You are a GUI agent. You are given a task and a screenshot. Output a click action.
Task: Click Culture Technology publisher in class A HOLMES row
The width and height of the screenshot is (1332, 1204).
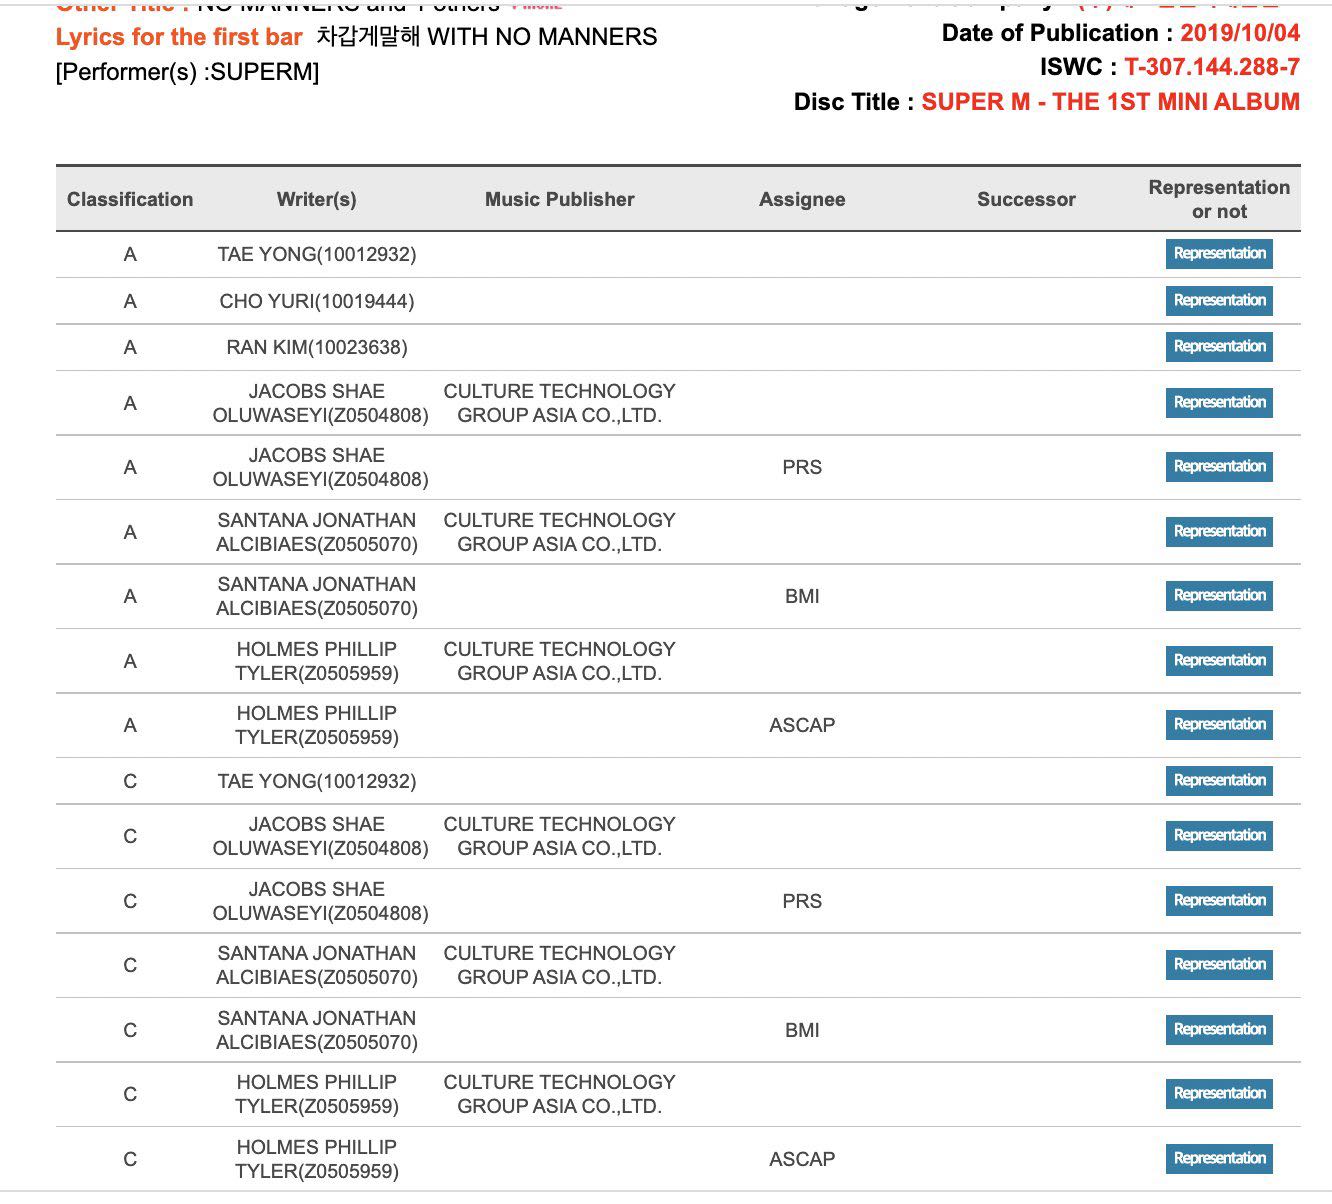pos(559,661)
